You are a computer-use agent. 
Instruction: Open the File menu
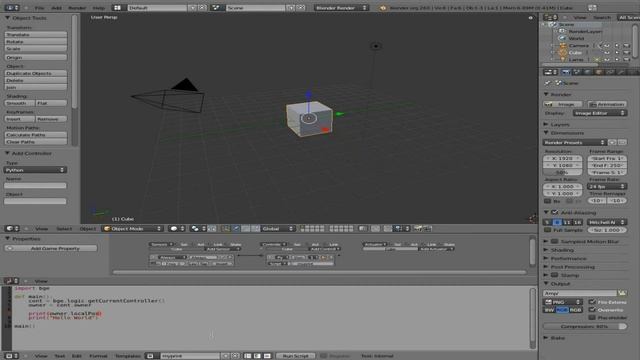tap(39, 8)
